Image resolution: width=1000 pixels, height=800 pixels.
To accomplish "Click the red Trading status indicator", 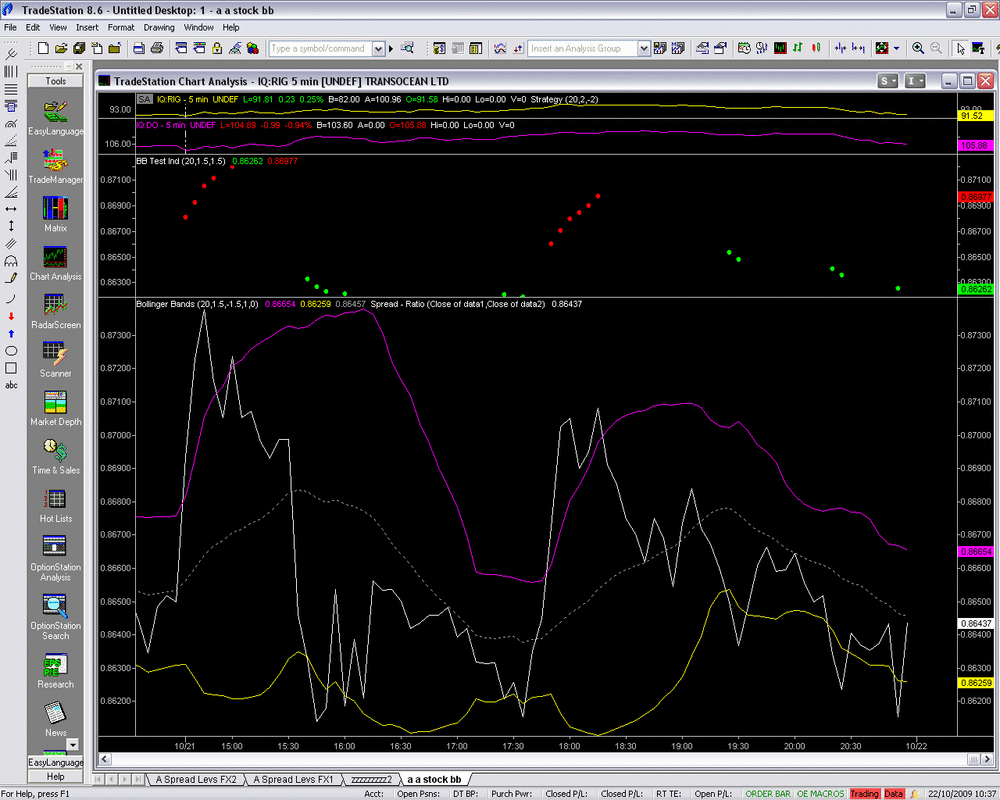I will coord(864,794).
